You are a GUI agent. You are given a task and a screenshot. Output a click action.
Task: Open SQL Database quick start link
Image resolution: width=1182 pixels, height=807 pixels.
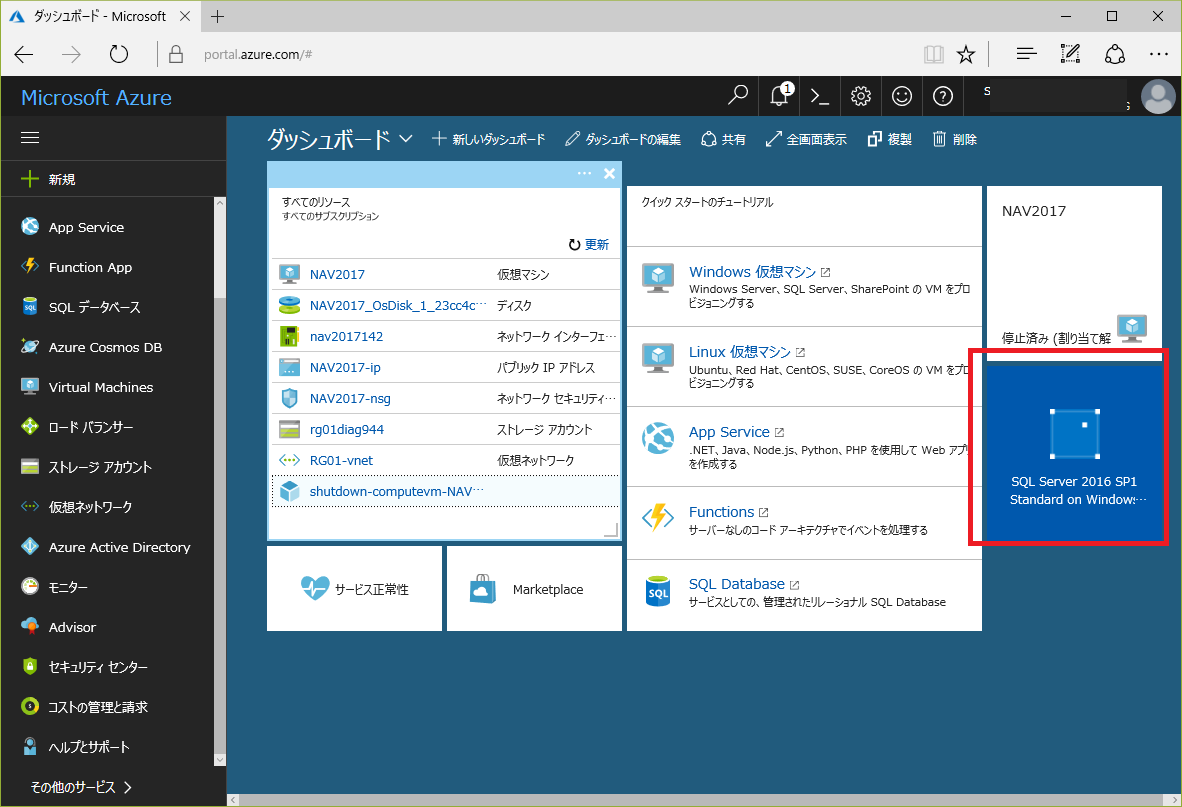(736, 584)
